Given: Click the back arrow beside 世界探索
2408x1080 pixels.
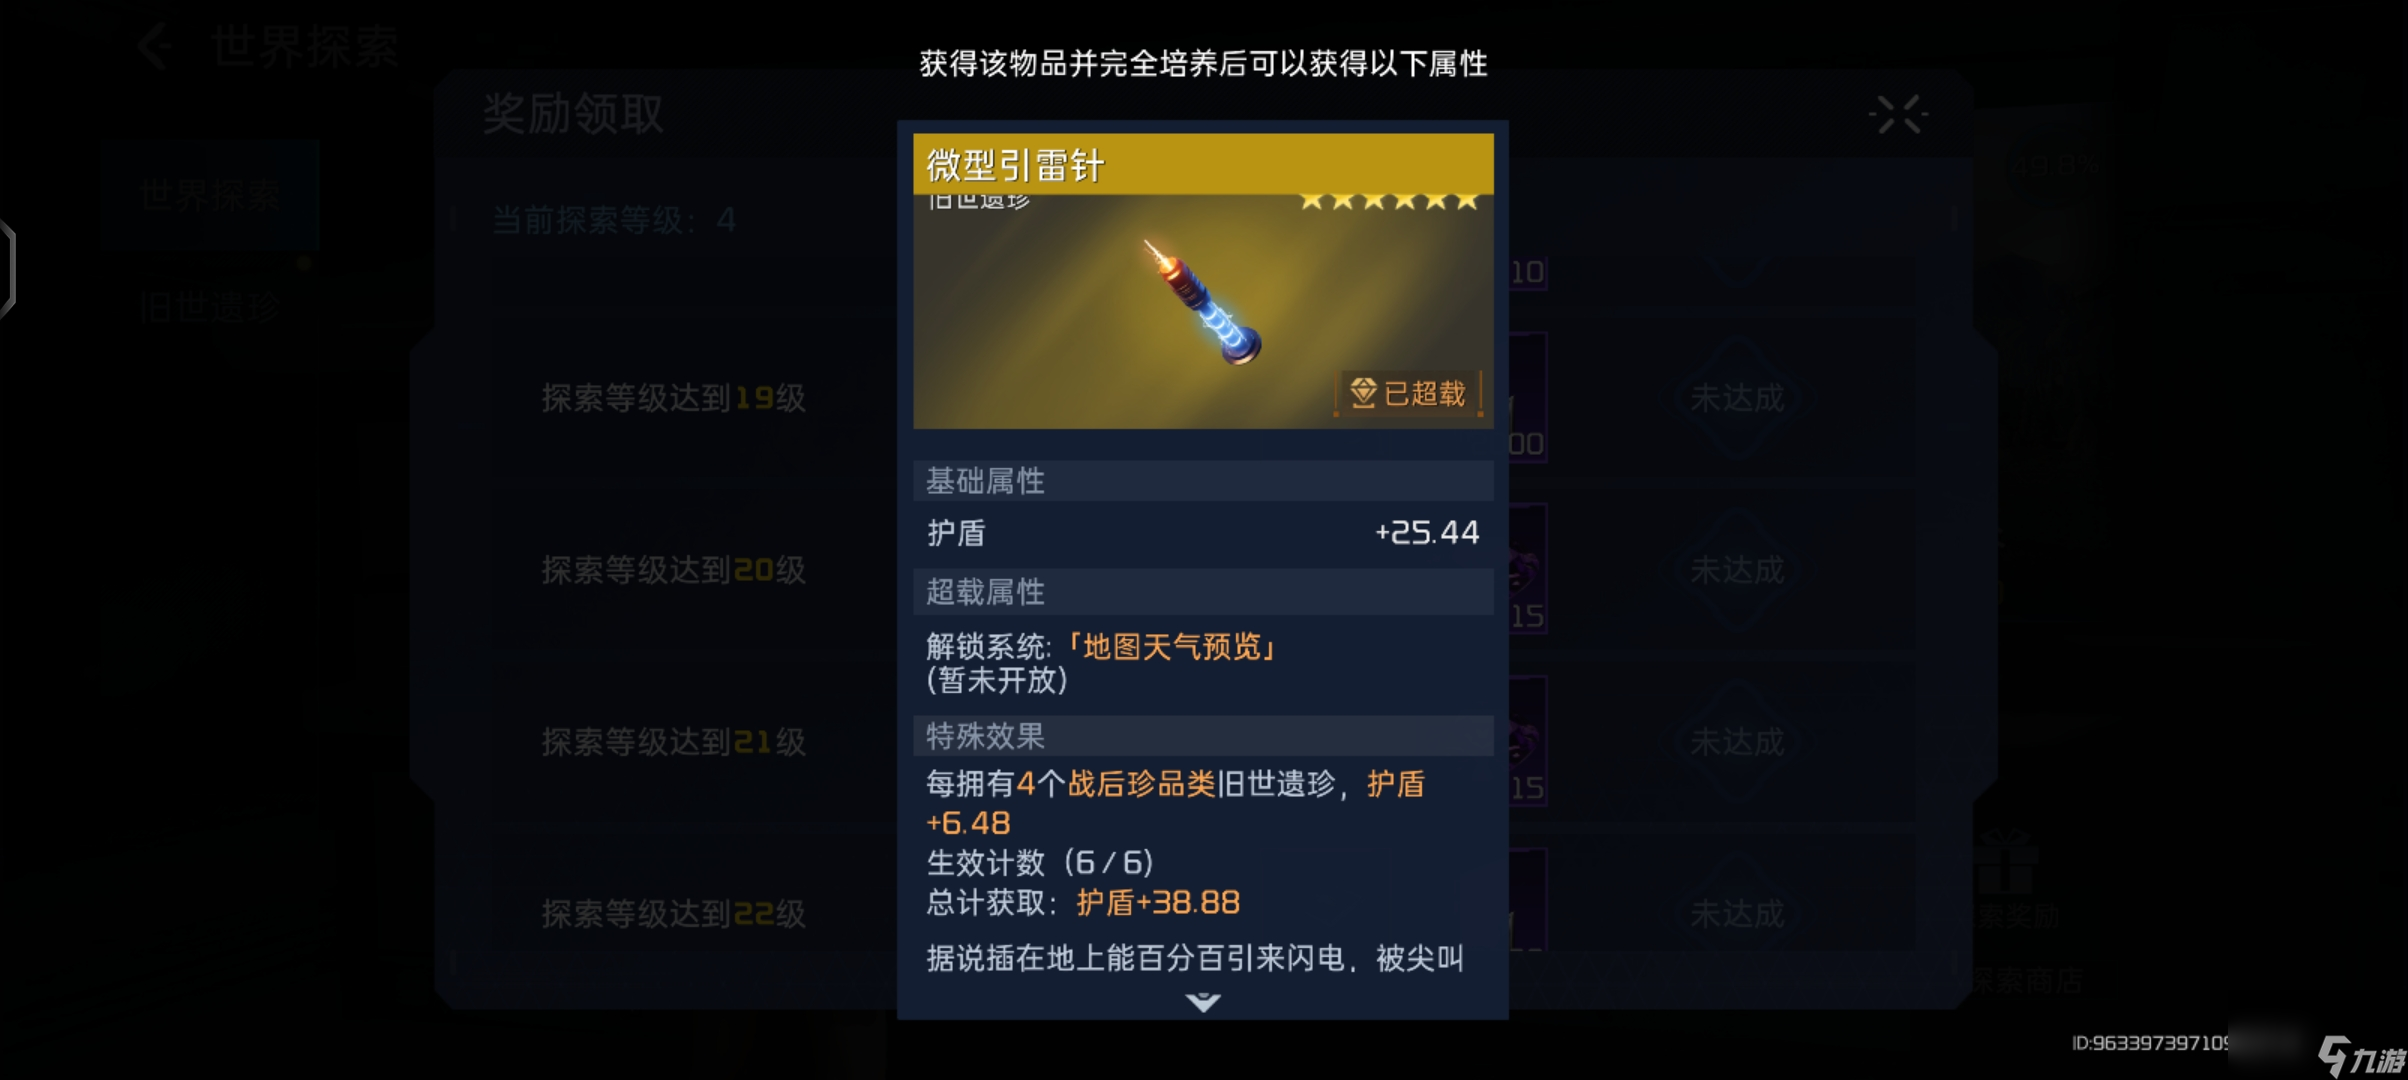Looking at the screenshot, I should [156, 46].
